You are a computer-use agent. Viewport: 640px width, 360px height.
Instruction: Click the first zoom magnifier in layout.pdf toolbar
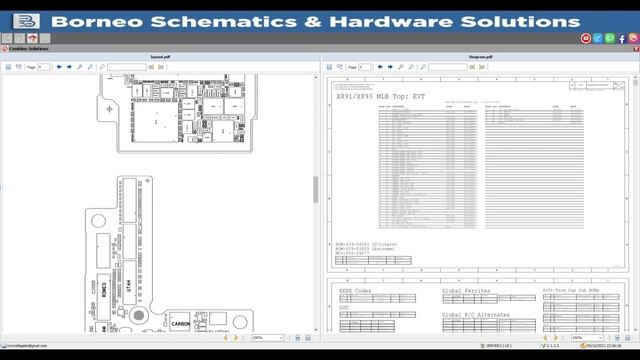[x=80, y=67]
